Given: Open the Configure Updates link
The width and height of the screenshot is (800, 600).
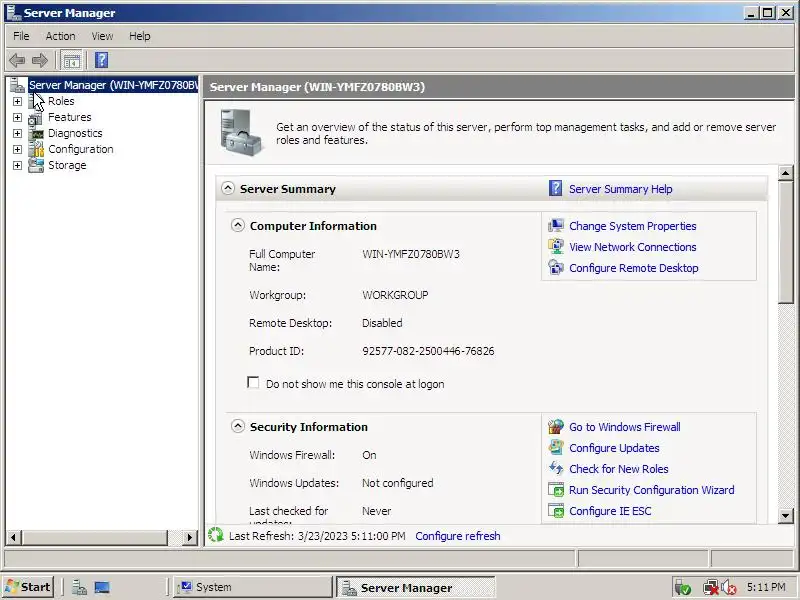Looking at the screenshot, I should [614, 448].
